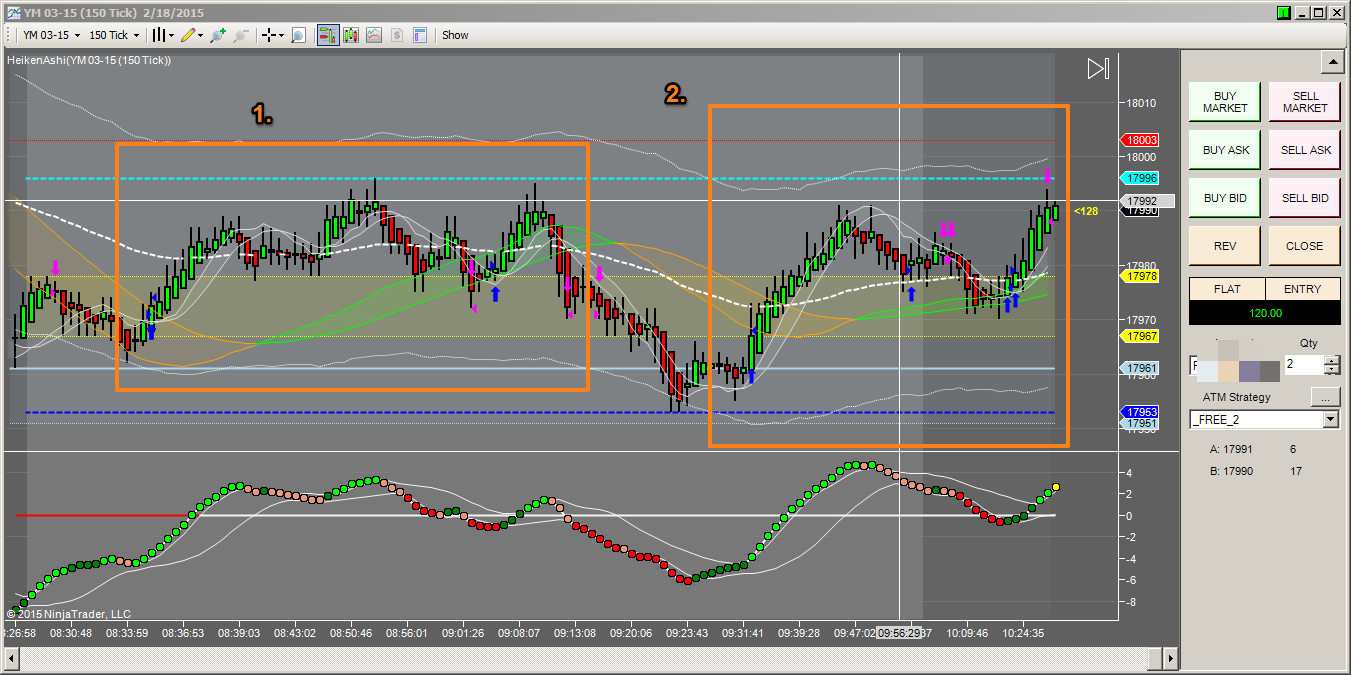Click the 18010 price axis label

pyautogui.click(x=1141, y=103)
